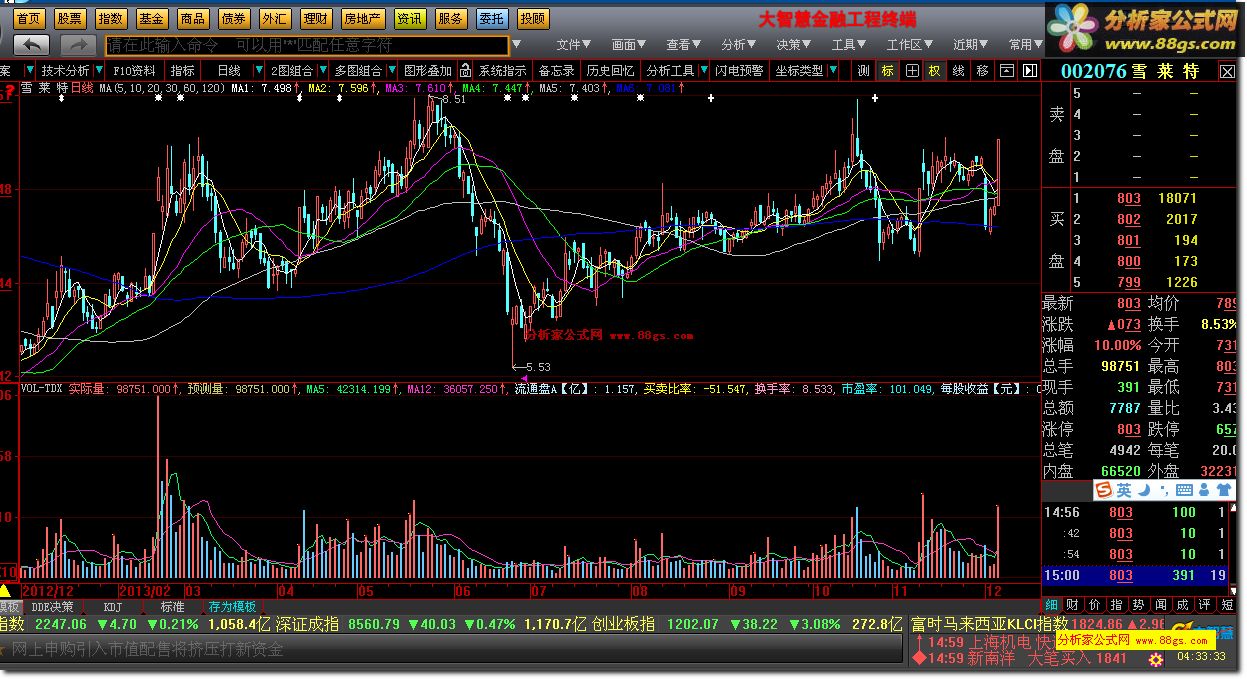Click the 委托 button
This screenshot has height=679, width=1247.
[491, 18]
